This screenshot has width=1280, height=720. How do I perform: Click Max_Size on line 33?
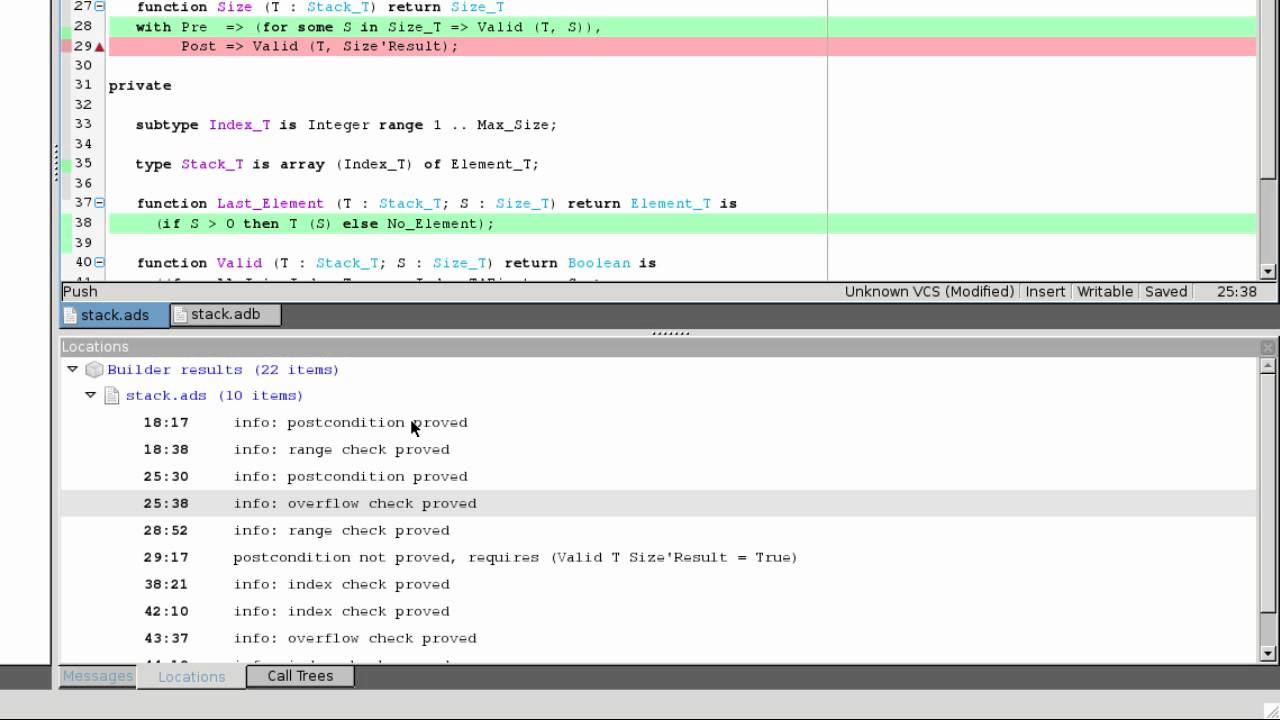click(512, 125)
